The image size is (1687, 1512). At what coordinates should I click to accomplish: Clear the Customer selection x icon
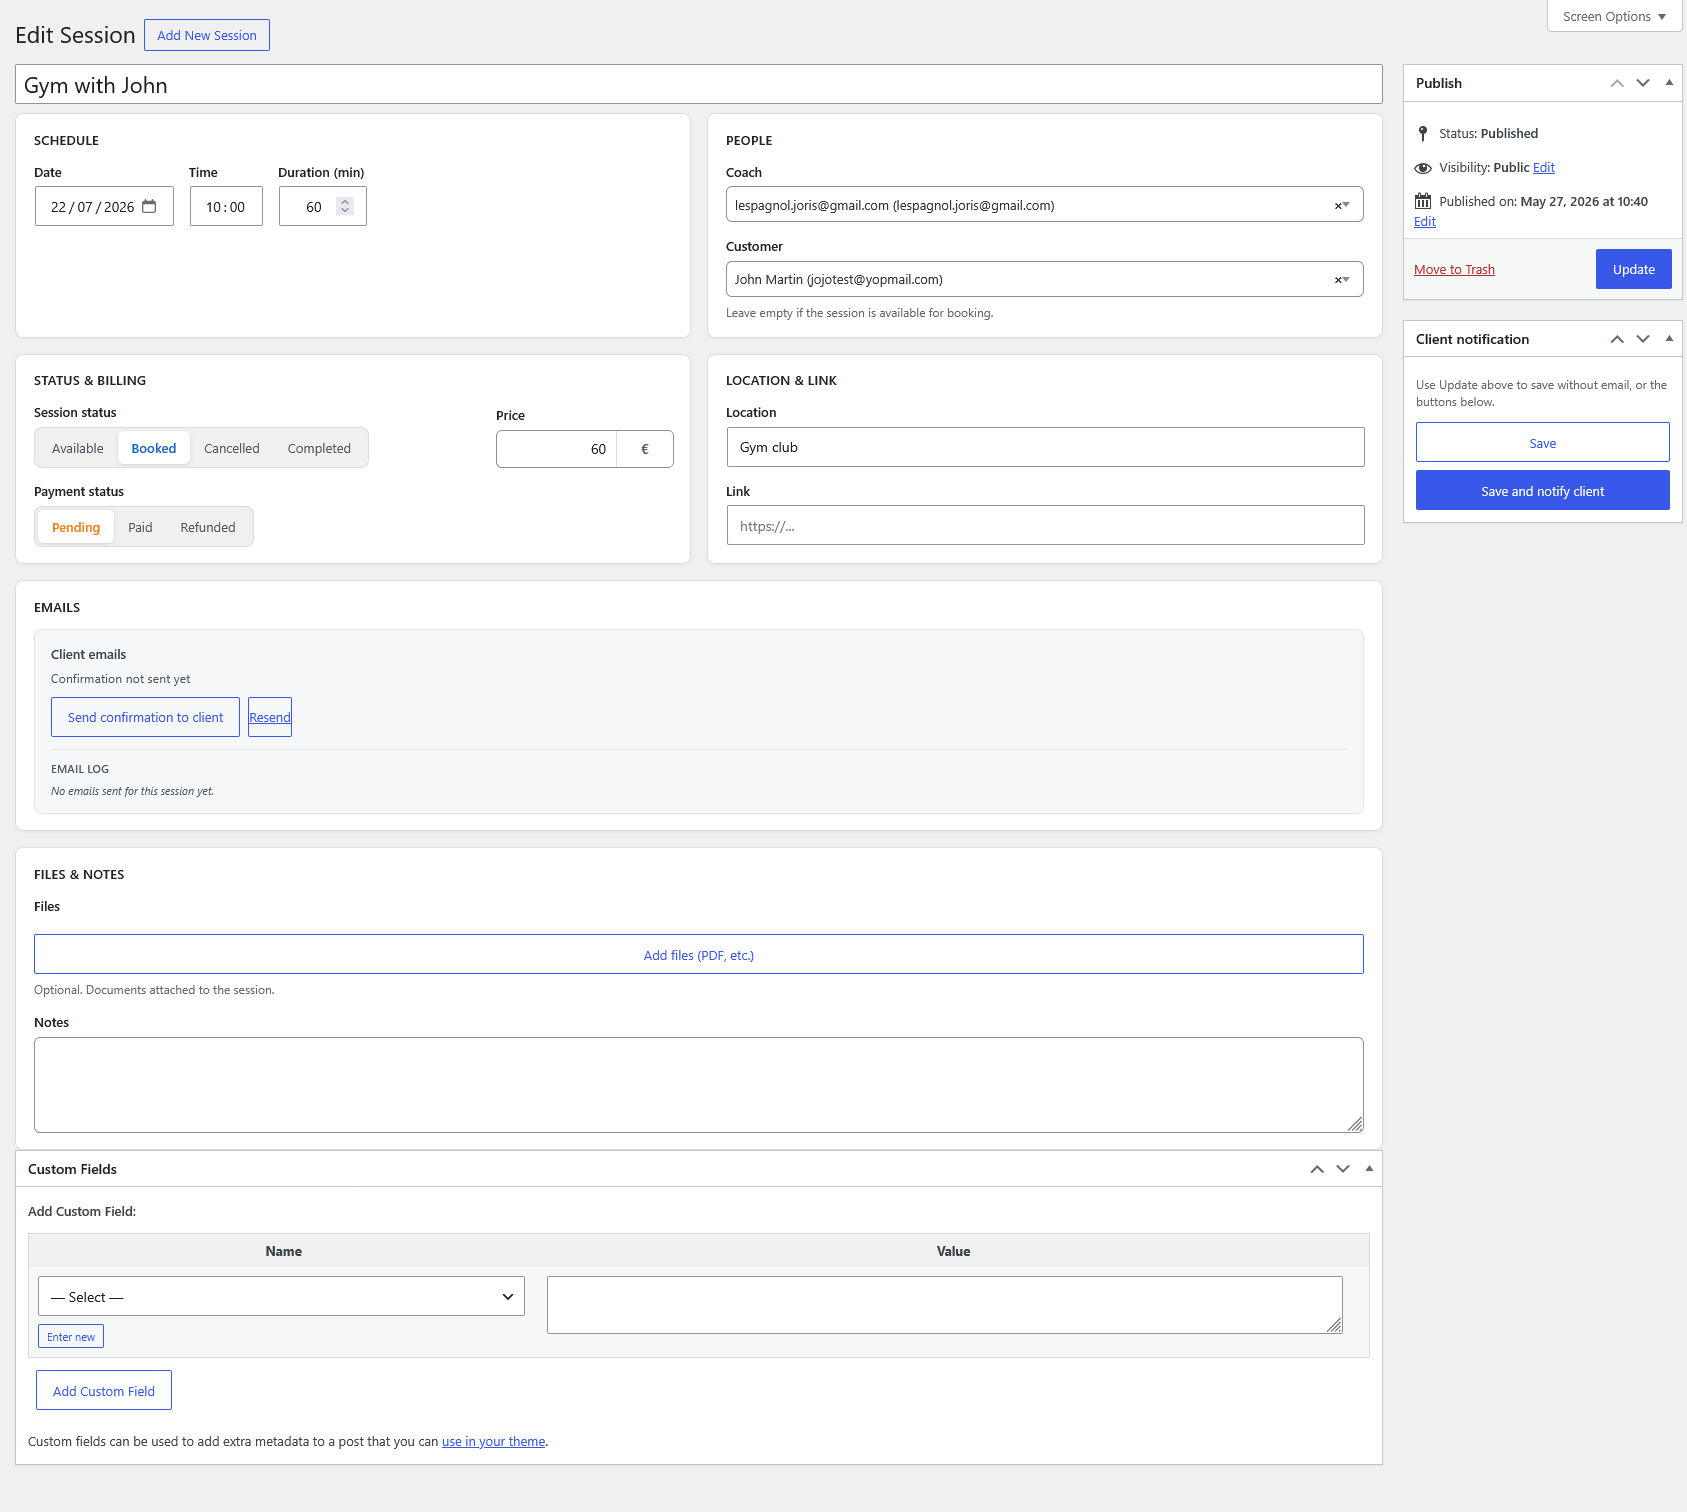pos(1338,280)
